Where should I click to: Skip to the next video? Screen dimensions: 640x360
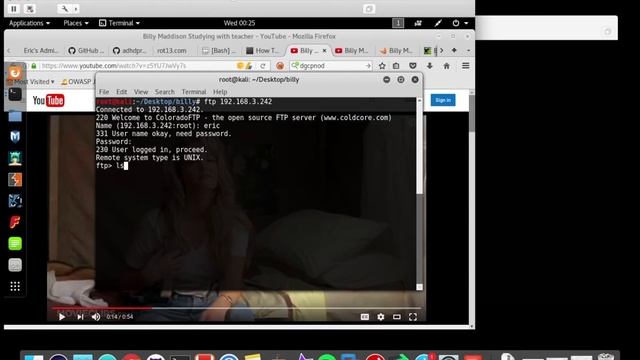[80, 317]
